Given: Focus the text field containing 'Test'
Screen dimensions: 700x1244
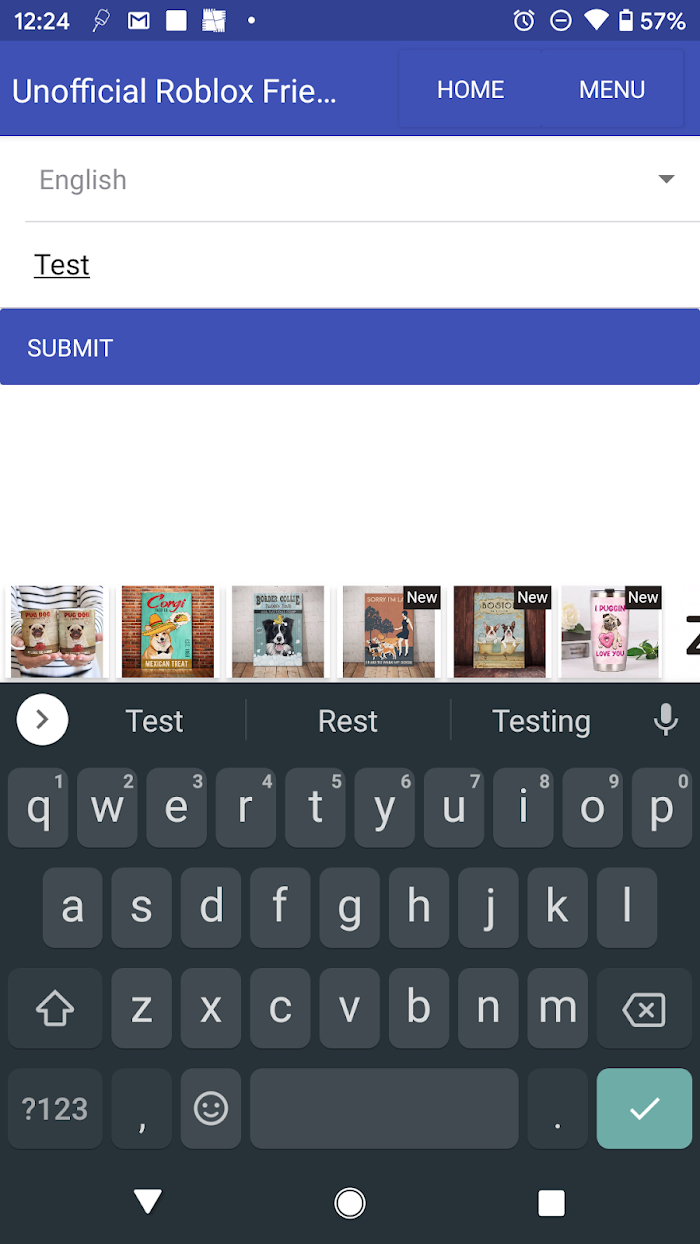Looking at the screenshot, I should pos(350,265).
